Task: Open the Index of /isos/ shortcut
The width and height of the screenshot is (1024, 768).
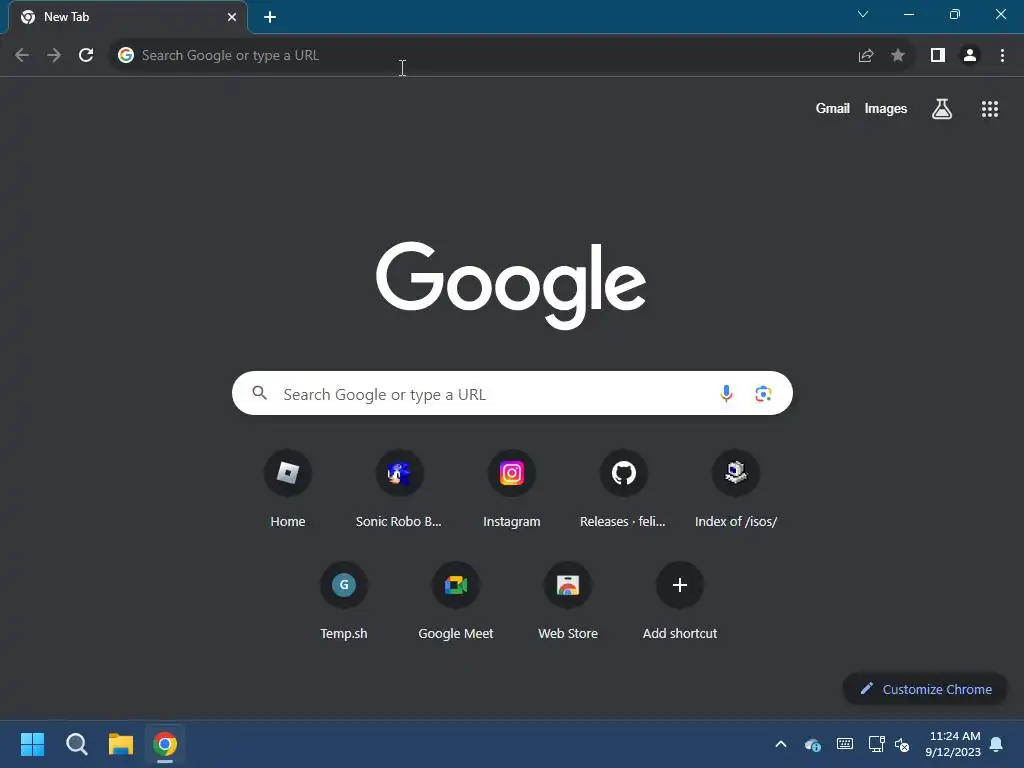Action: tap(735, 488)
